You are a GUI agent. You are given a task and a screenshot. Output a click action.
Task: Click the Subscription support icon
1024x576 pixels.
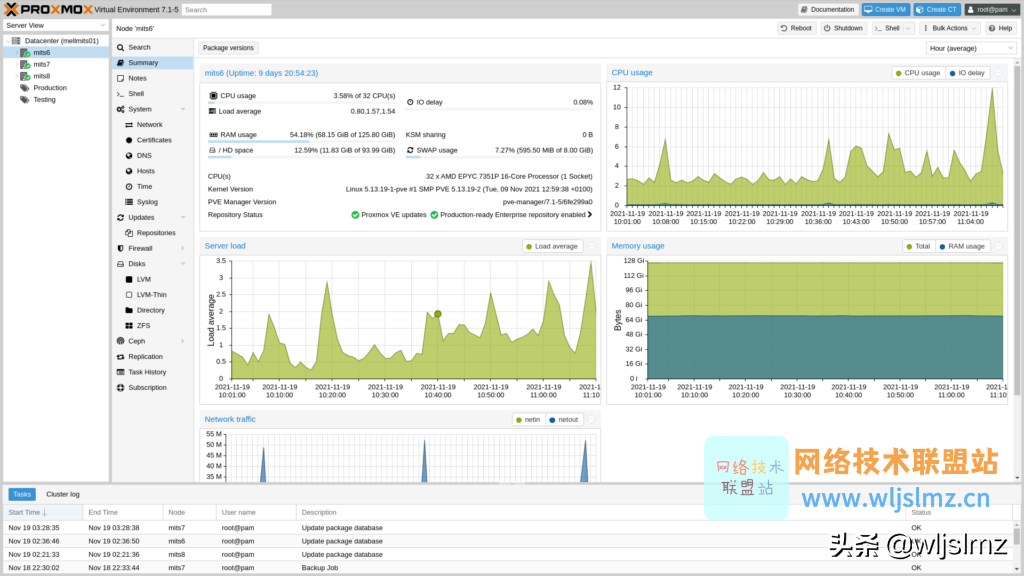(120, 387)
